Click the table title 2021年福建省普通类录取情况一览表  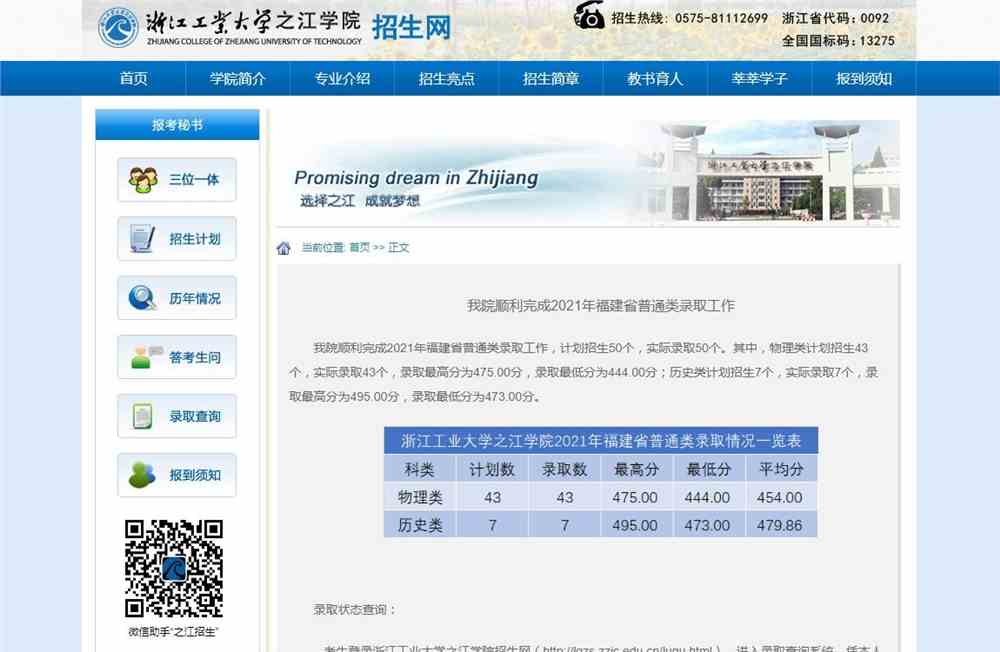tap(601, 441)
